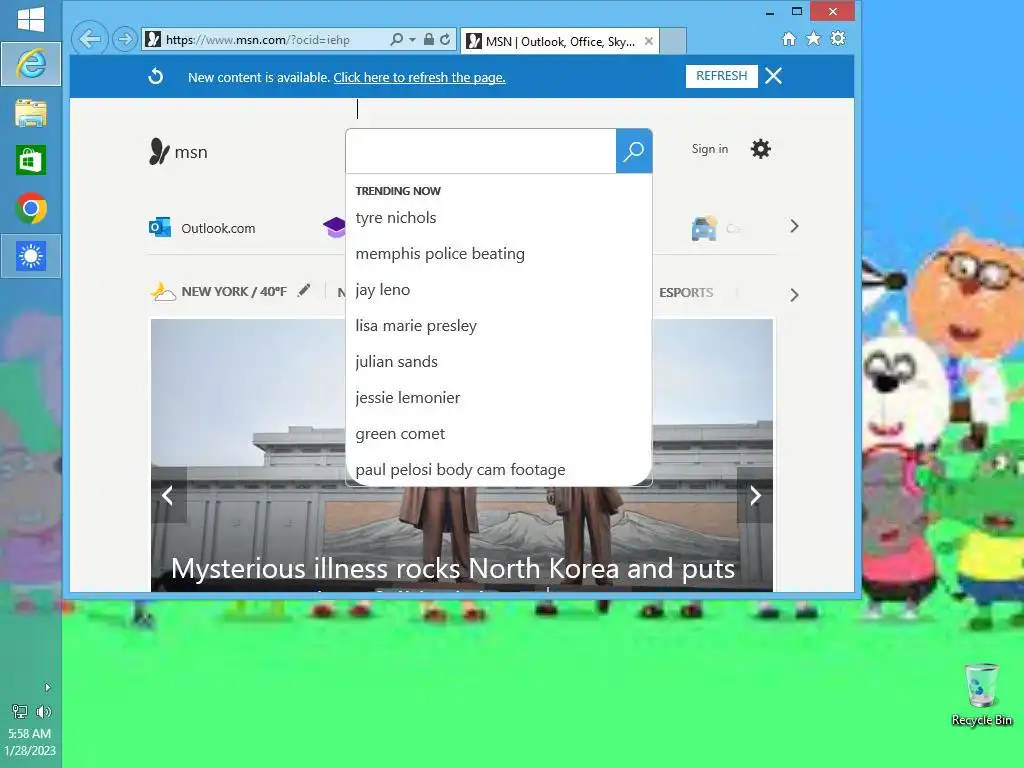The width and height of the screenshot is (1024, 768).
Task: Select 'jay leno' trending suggestion
Action: click(x=383, y=289)
